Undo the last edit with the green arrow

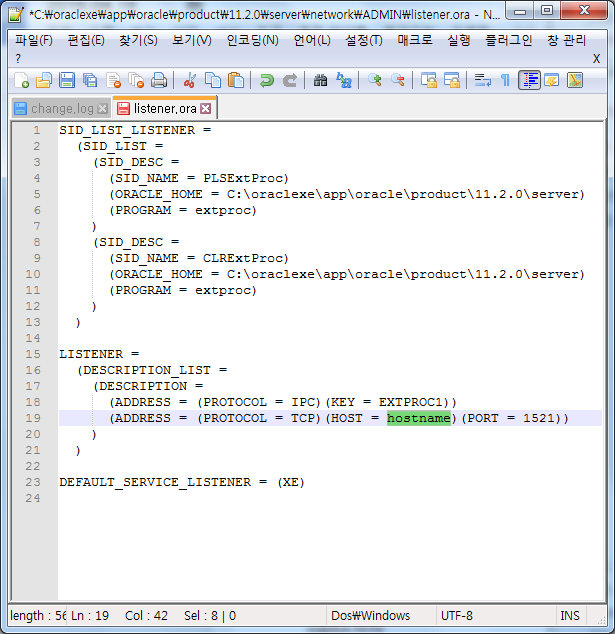[x=267, y=80]
